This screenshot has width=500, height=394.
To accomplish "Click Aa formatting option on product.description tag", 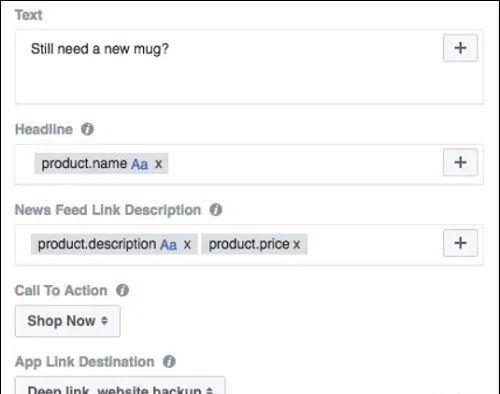I will [x=169, y=245].
